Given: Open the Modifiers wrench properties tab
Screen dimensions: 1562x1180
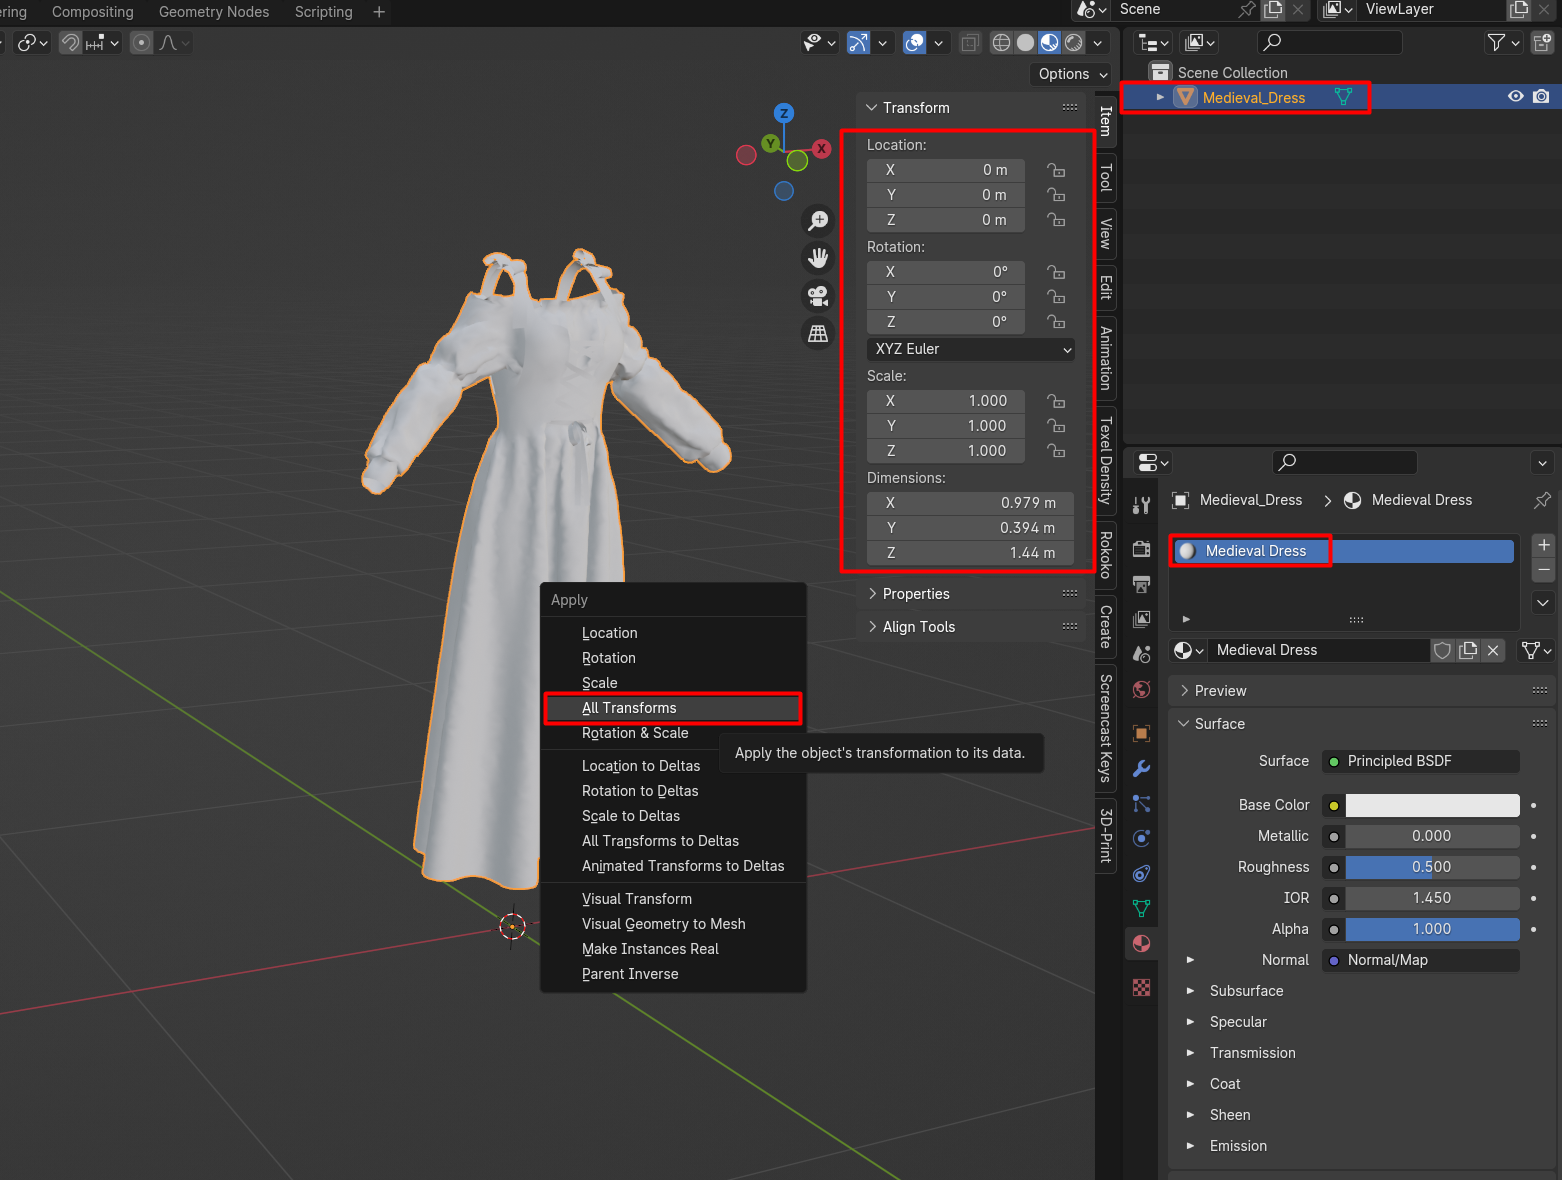Looking at the screenshot, I should tap(1141, 768).
